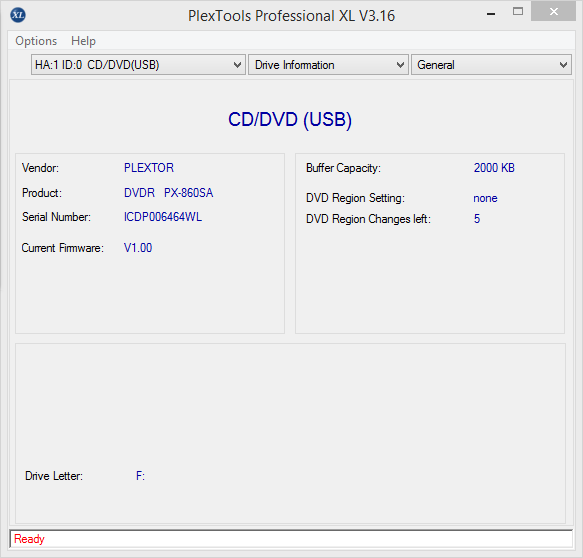Maximize the PlexTools window
This screenshot has height=558, width=583.
(x=518, y=12)
